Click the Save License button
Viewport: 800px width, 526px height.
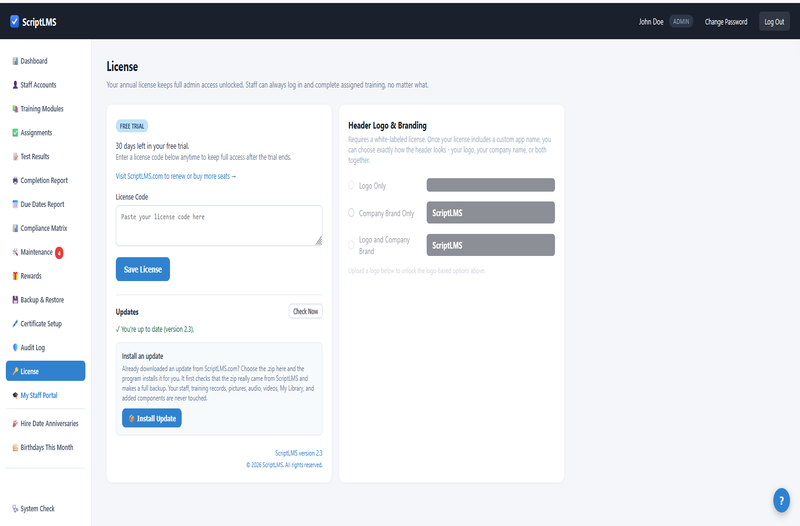coord(143,269)
